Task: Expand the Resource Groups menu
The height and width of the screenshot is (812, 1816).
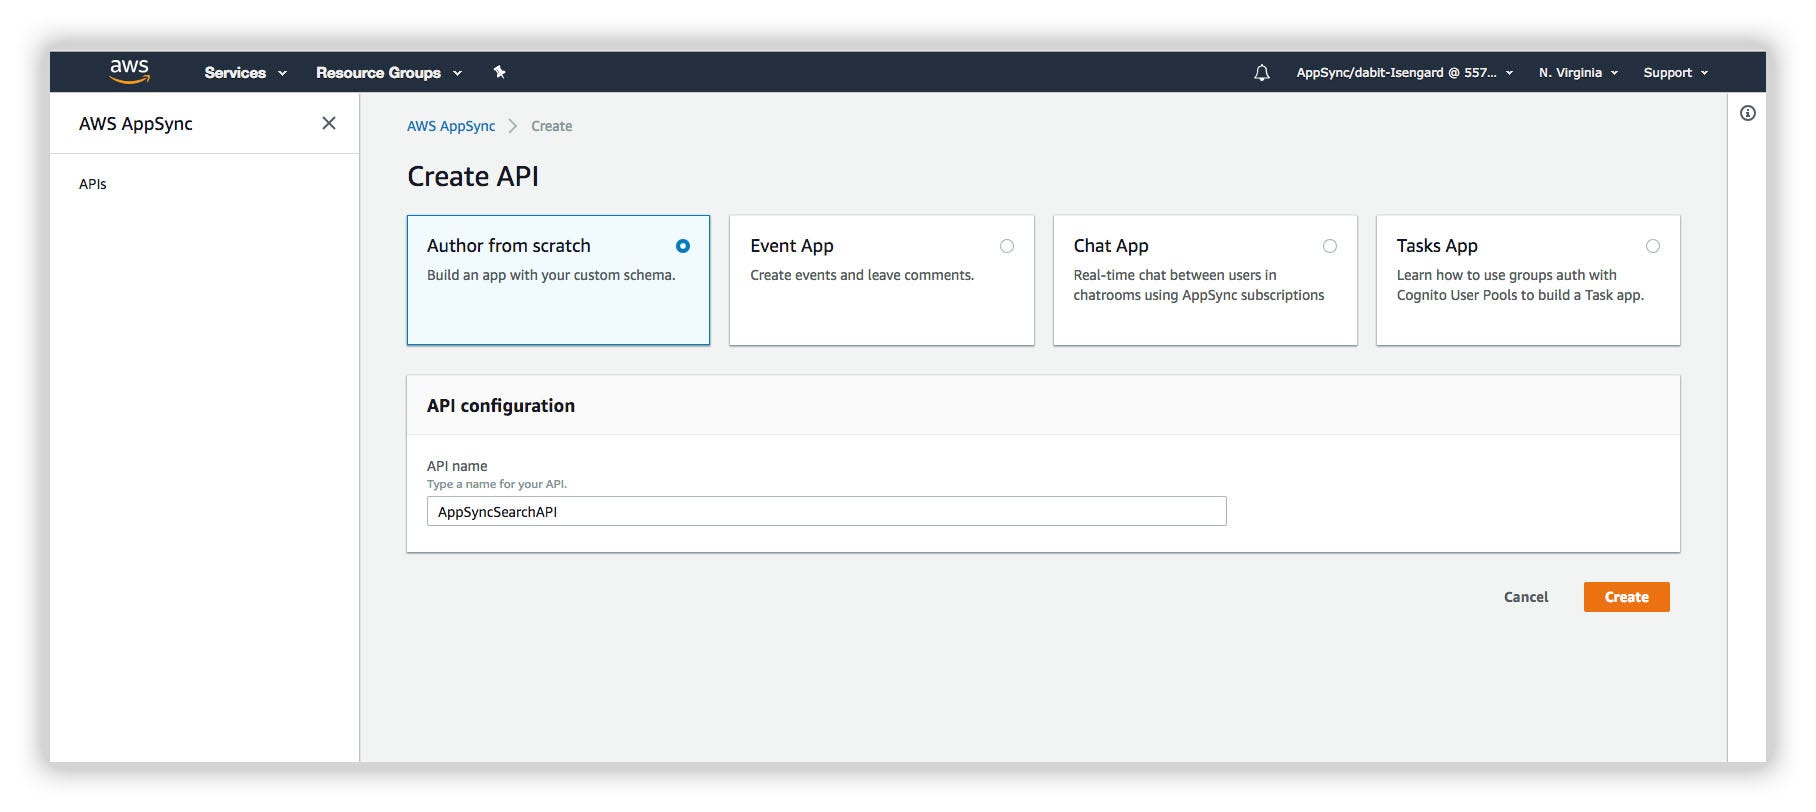Action: 389,72
